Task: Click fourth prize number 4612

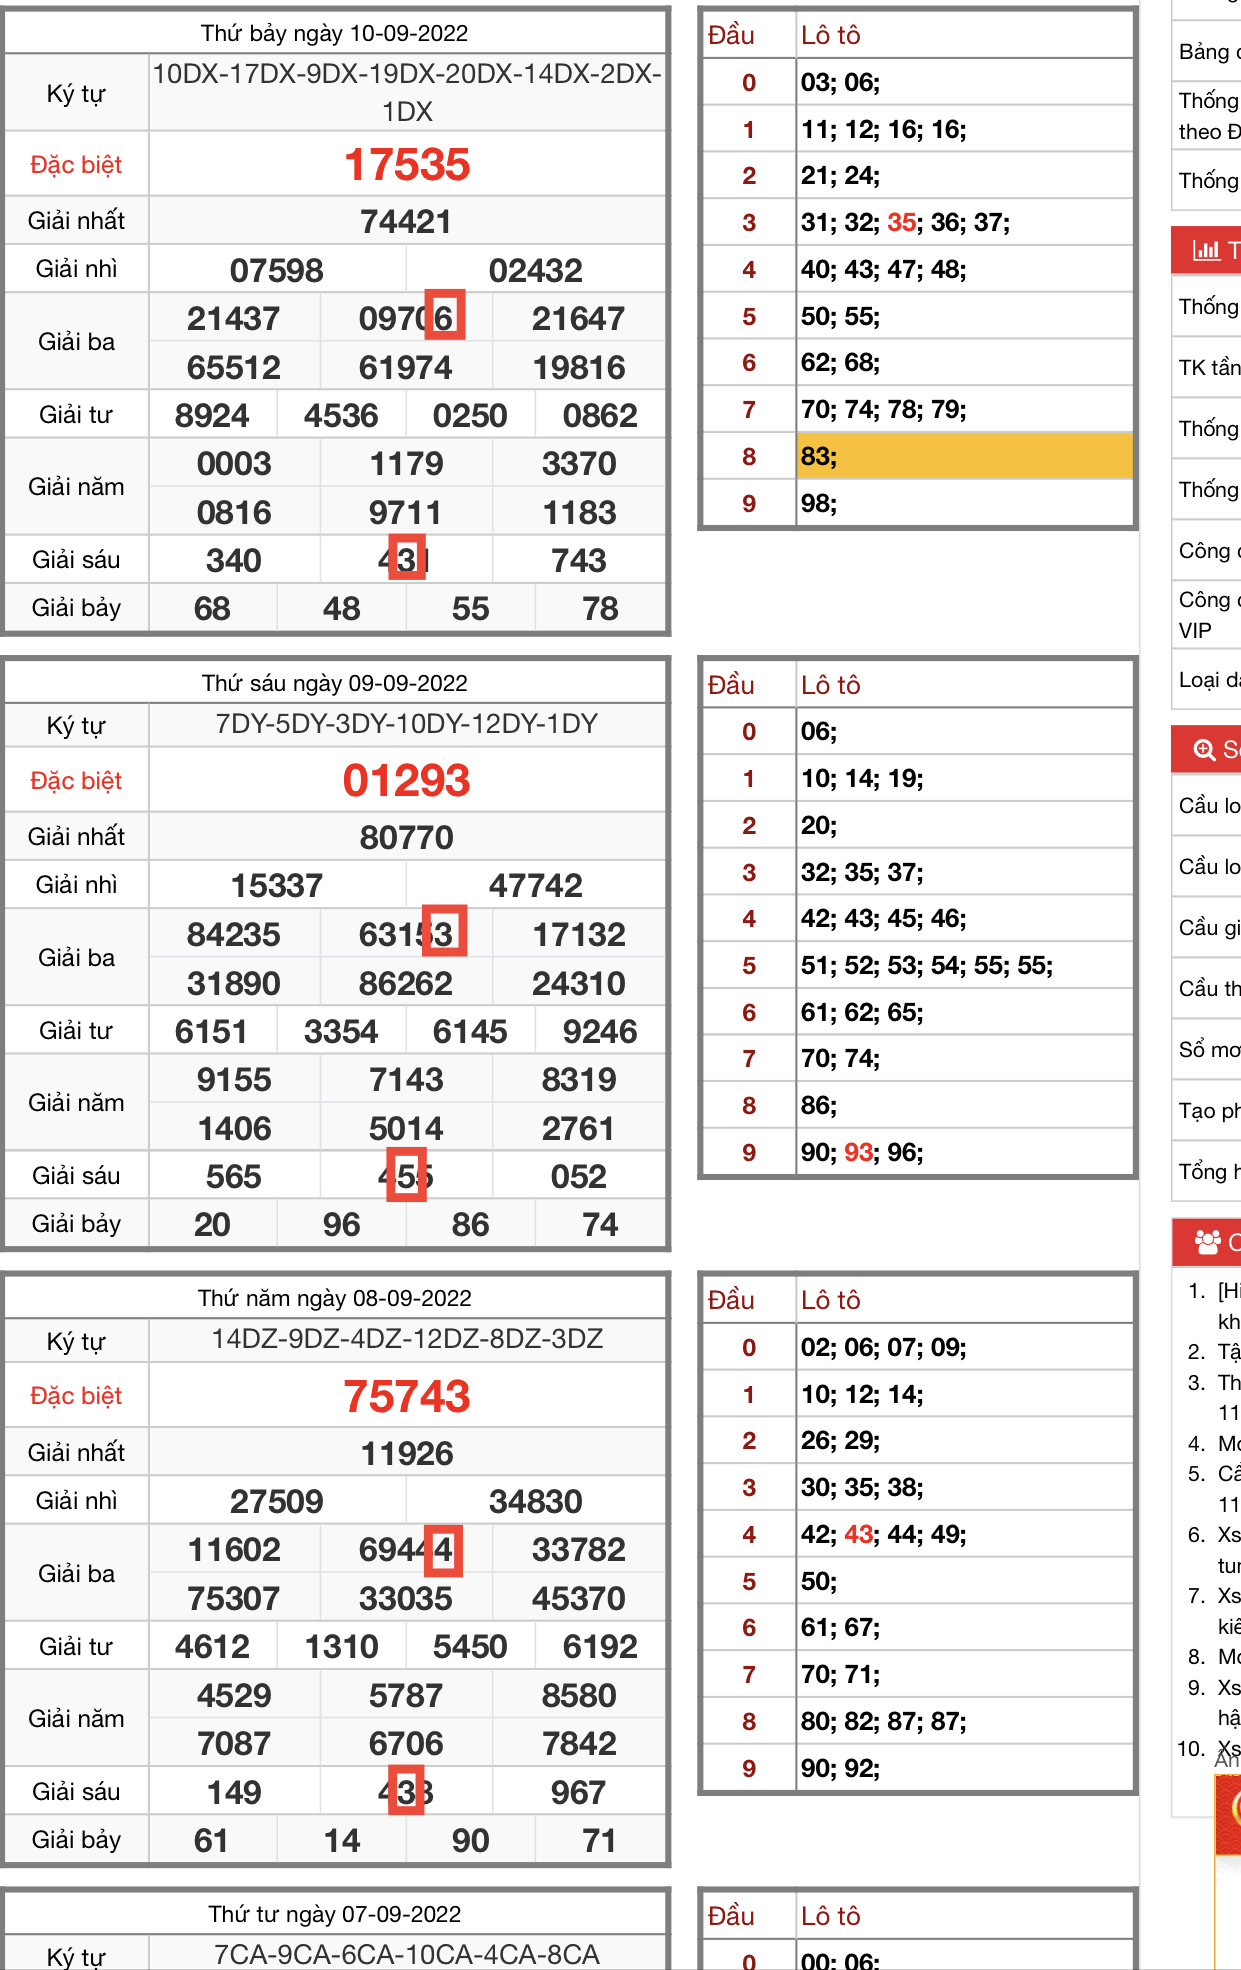Action: click(x=212, y=1646)
